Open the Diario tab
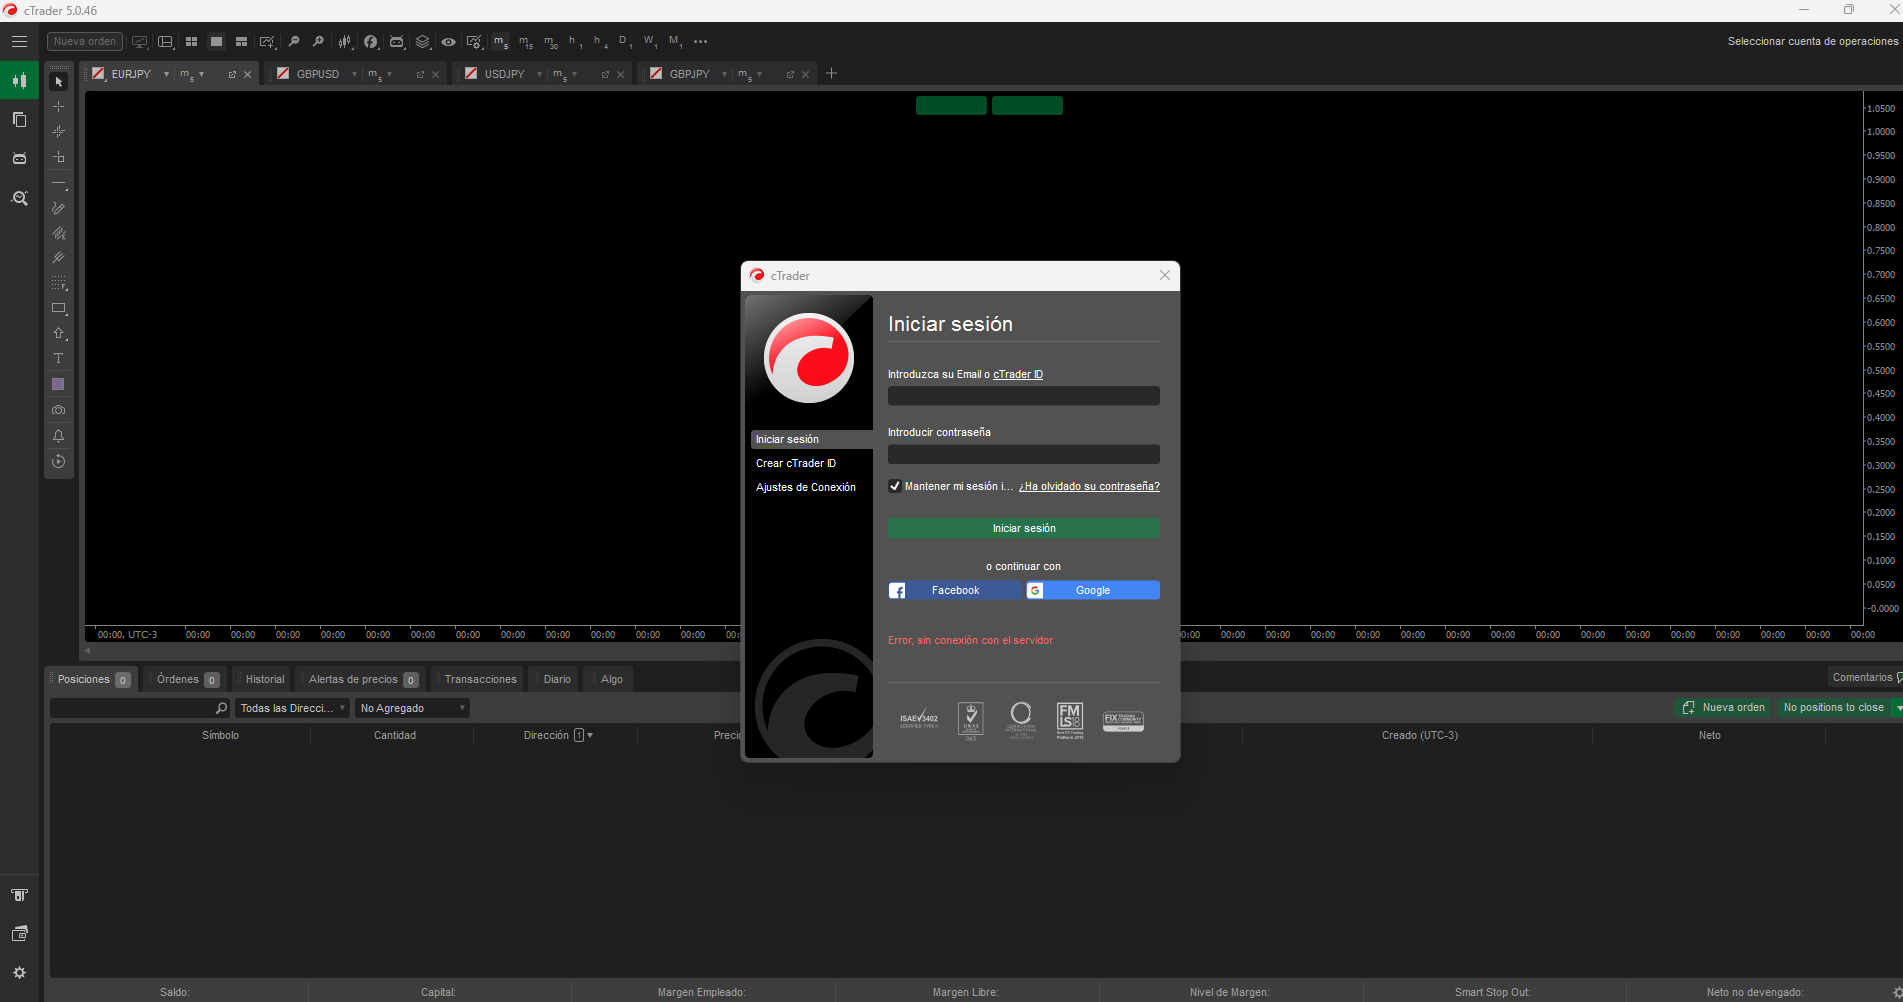Screen dimensions: 1903x1002 (555, 679)
